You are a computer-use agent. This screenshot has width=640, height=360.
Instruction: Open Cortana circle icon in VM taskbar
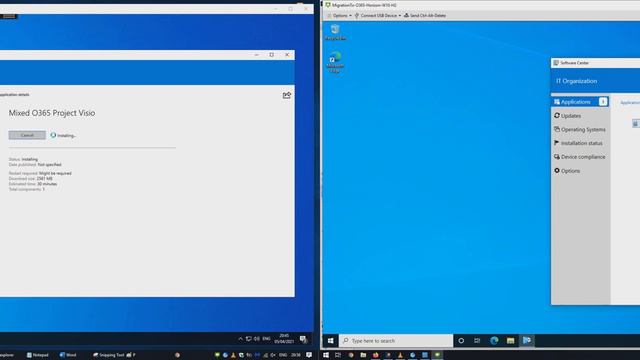pyautogui.click(x=461, y=340)
